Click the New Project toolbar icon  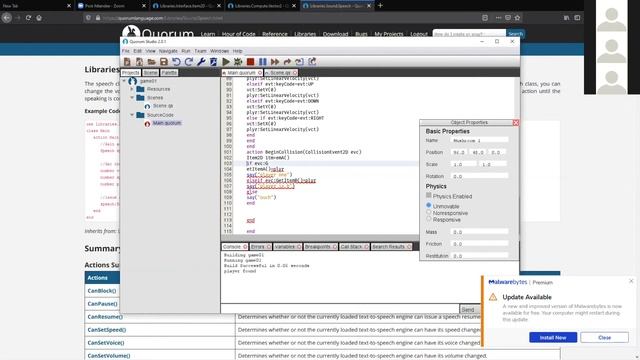pyautogui.click(x=127, y=62)
